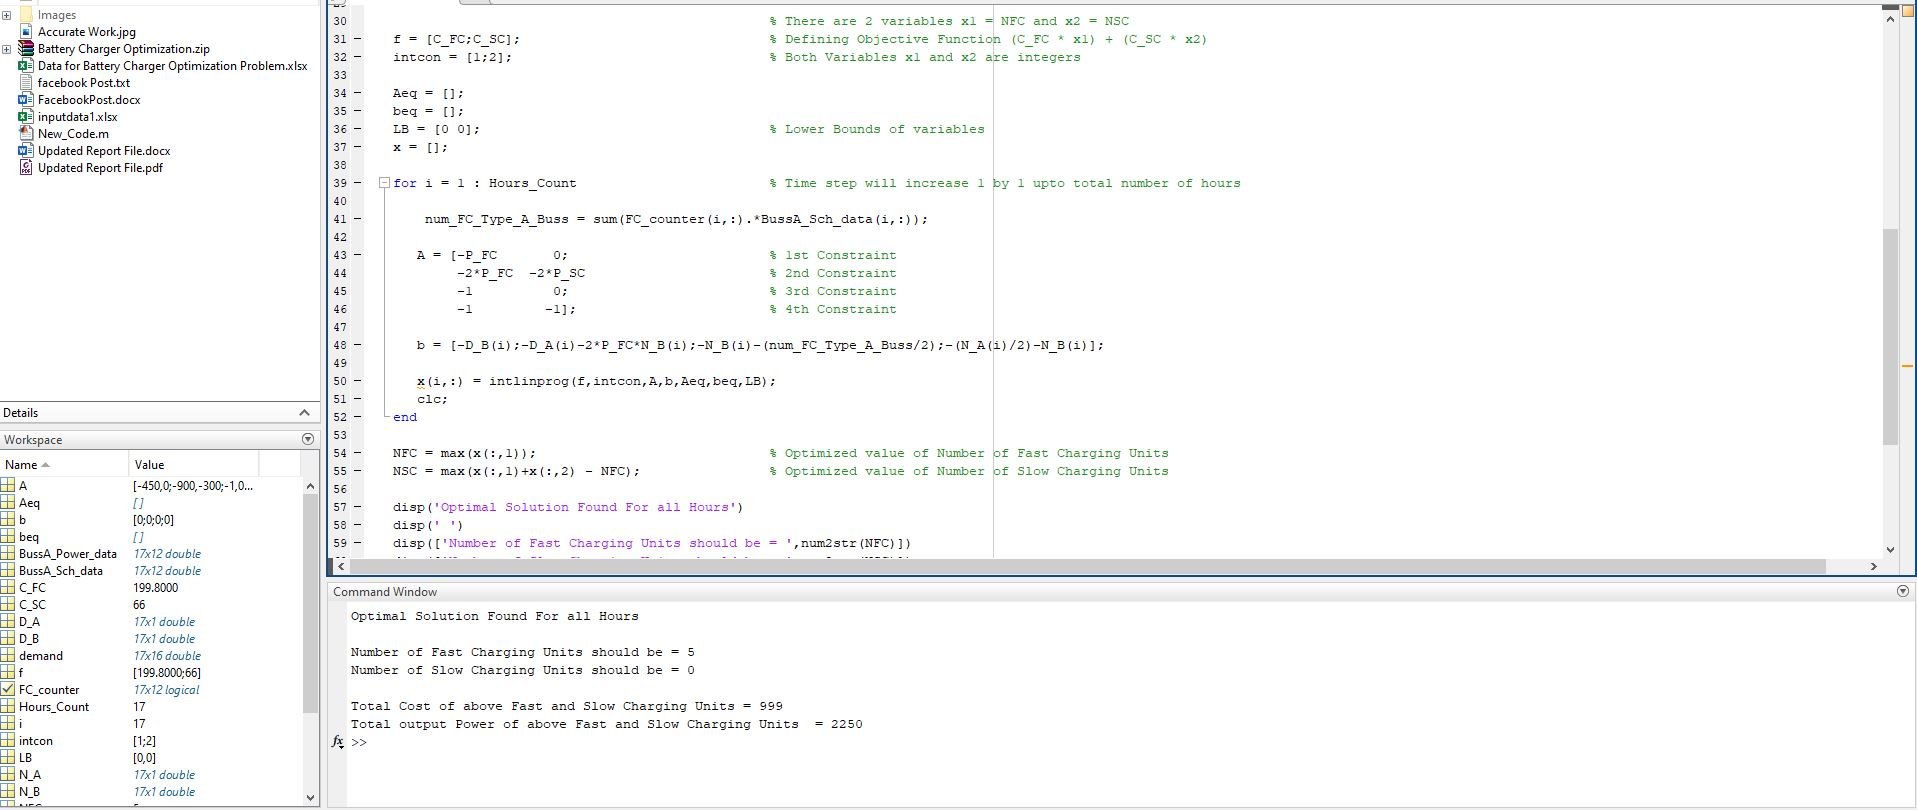Click the variable icon for demand
The width and height of the screenshot is (1917, 810).
click(x=8, y=656)
